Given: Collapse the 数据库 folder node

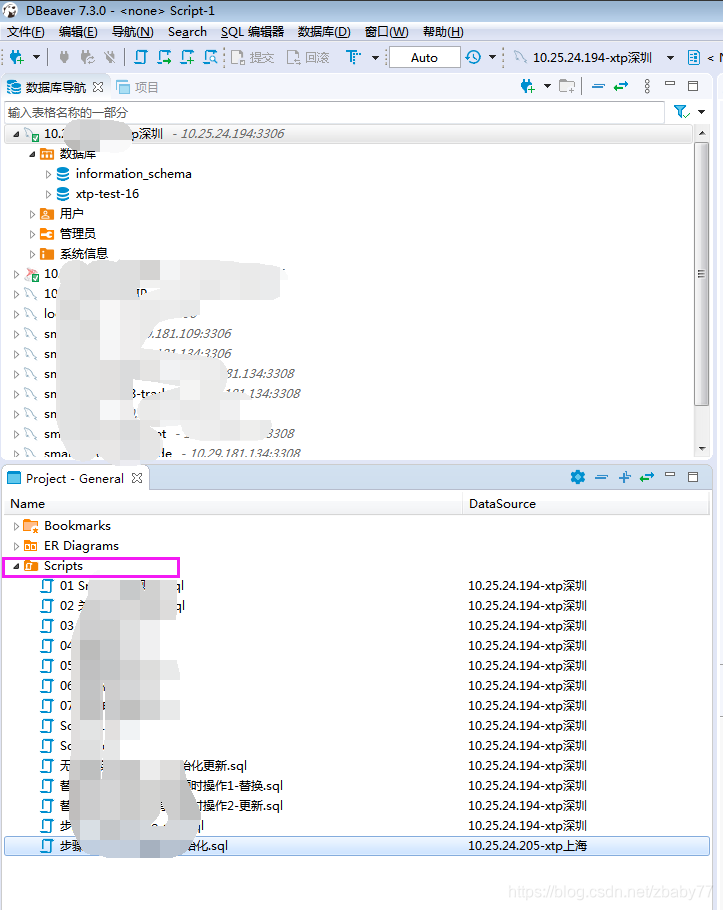Looking at the screenshot, I should click(32, 154).
